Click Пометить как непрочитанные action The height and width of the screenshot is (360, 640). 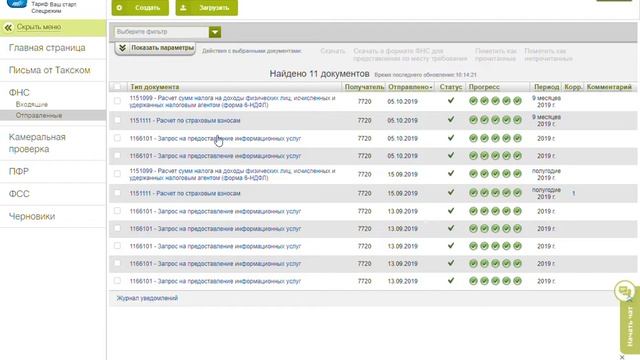click(548, 55)
